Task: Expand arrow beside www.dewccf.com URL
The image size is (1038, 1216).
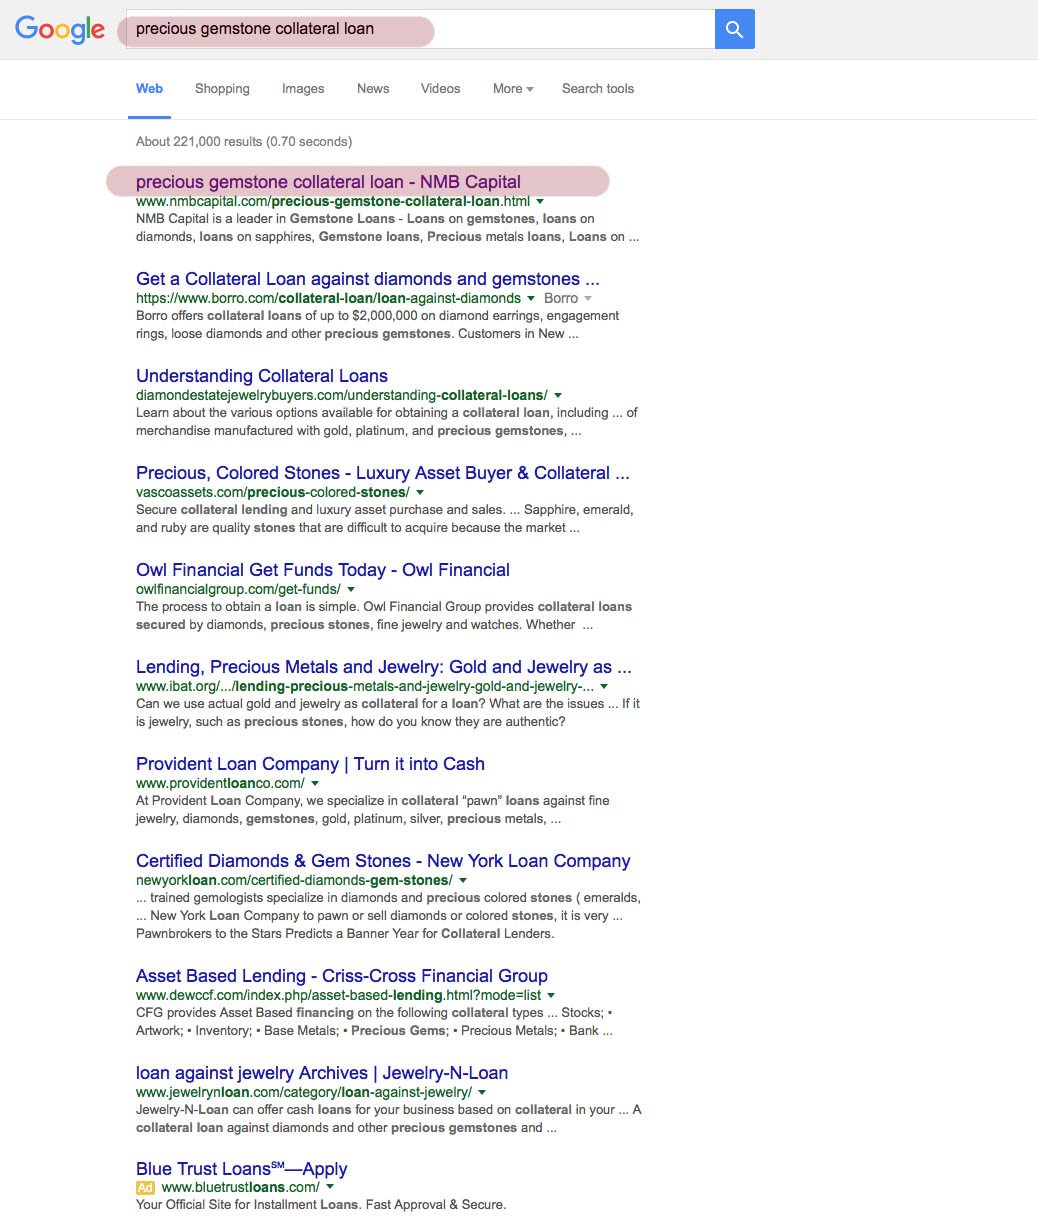Action: (x=550, y=996)
